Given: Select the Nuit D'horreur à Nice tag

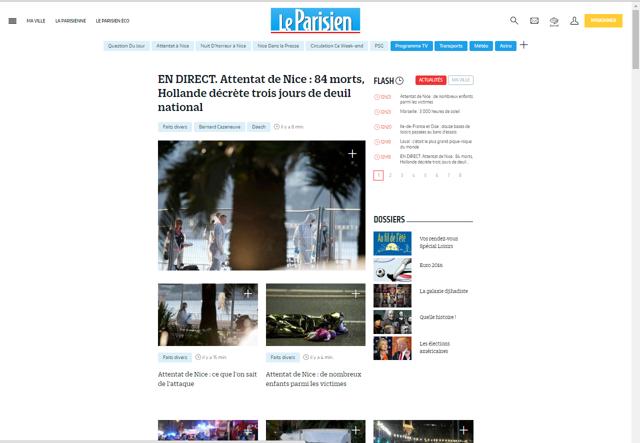Looking at the screenshot, I should [223, 46].
